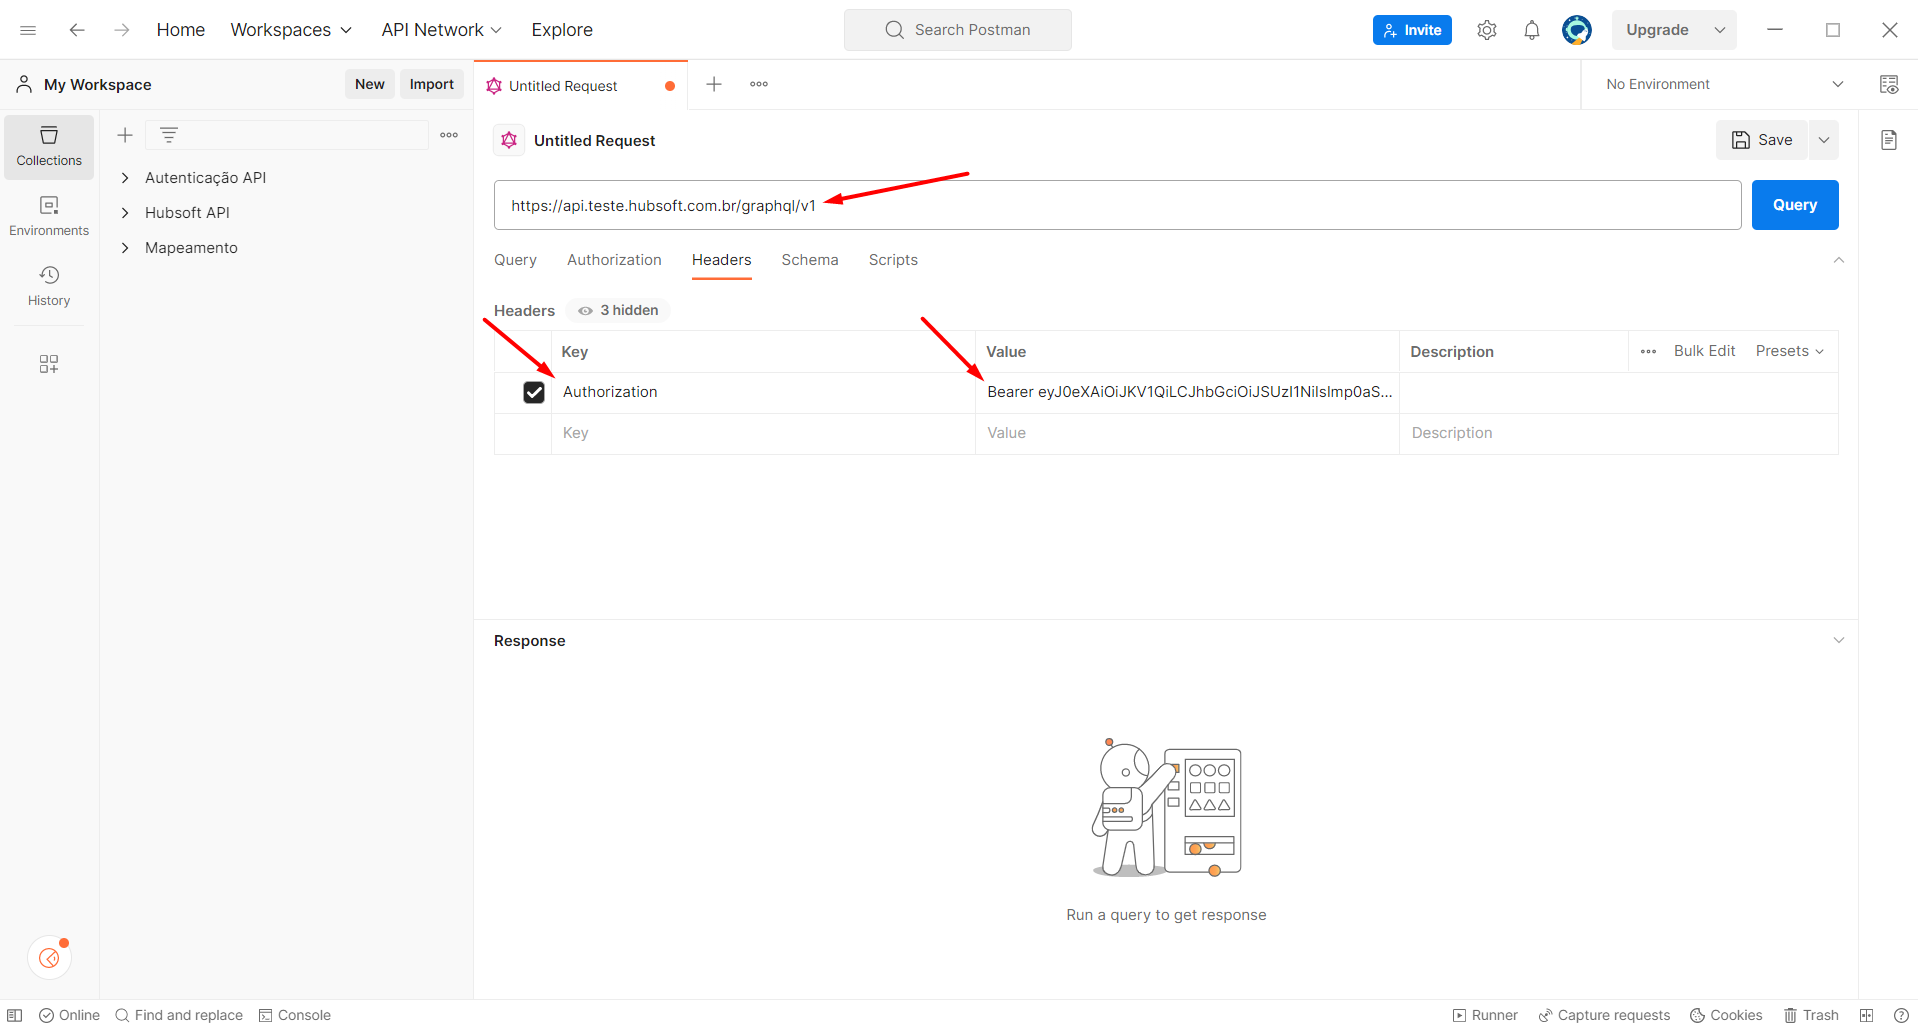Image resolution: width=1918 pixels, height=1024 pixels.
Task: Switch to the Scripts tab
Action: [893, 260]
